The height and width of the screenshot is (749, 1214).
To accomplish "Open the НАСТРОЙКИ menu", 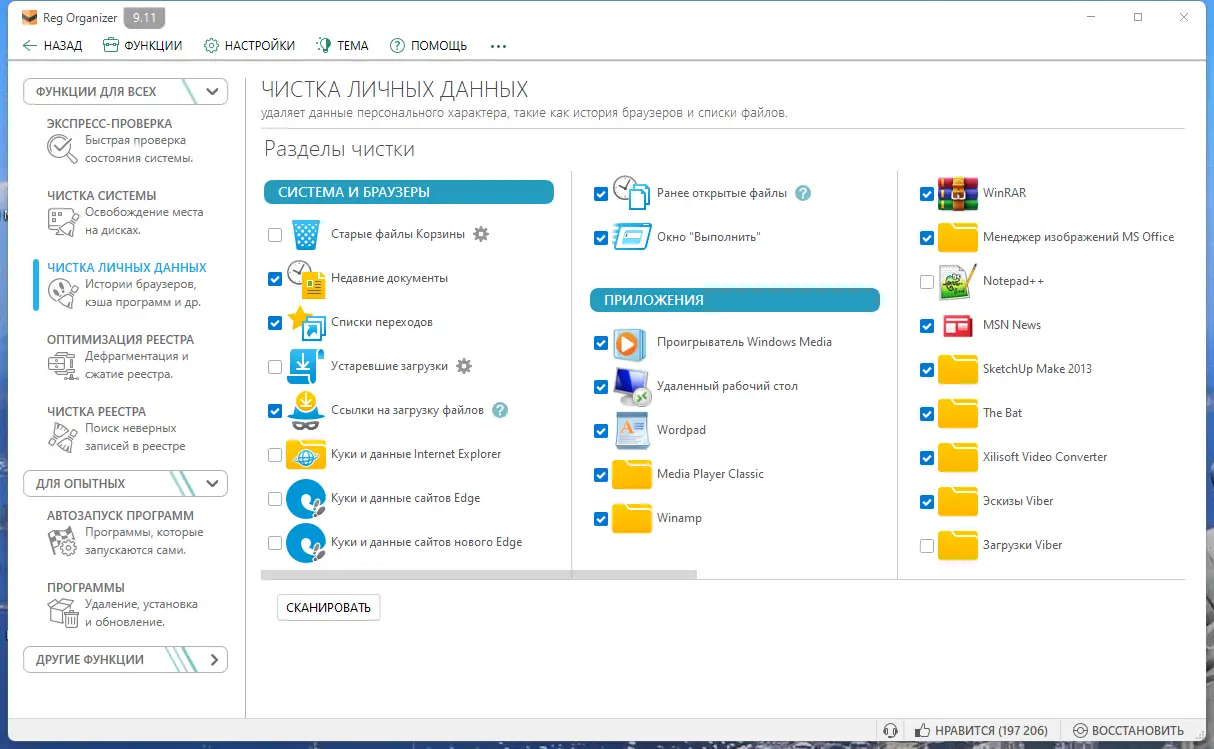I will [250, 45].
